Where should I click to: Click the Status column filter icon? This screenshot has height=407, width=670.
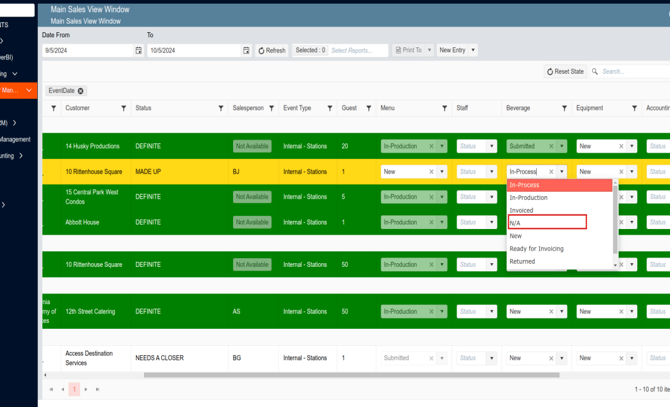(221, 108)
